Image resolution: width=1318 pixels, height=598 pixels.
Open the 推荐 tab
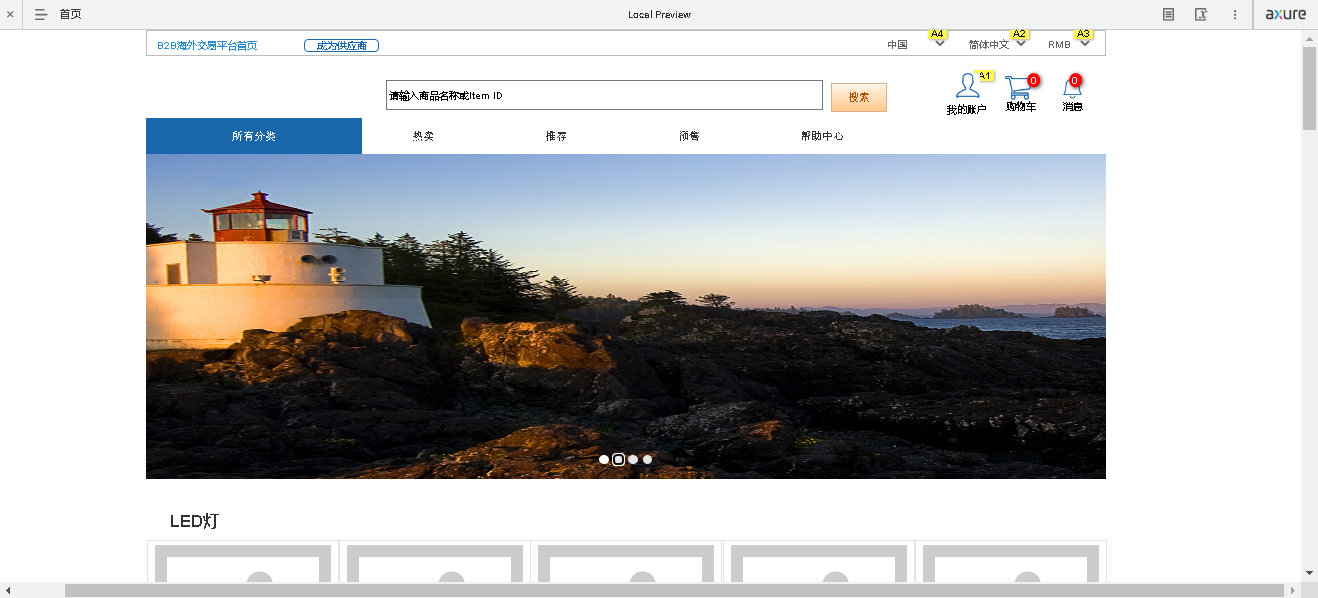pyautogui.click(x=556, y=136)
